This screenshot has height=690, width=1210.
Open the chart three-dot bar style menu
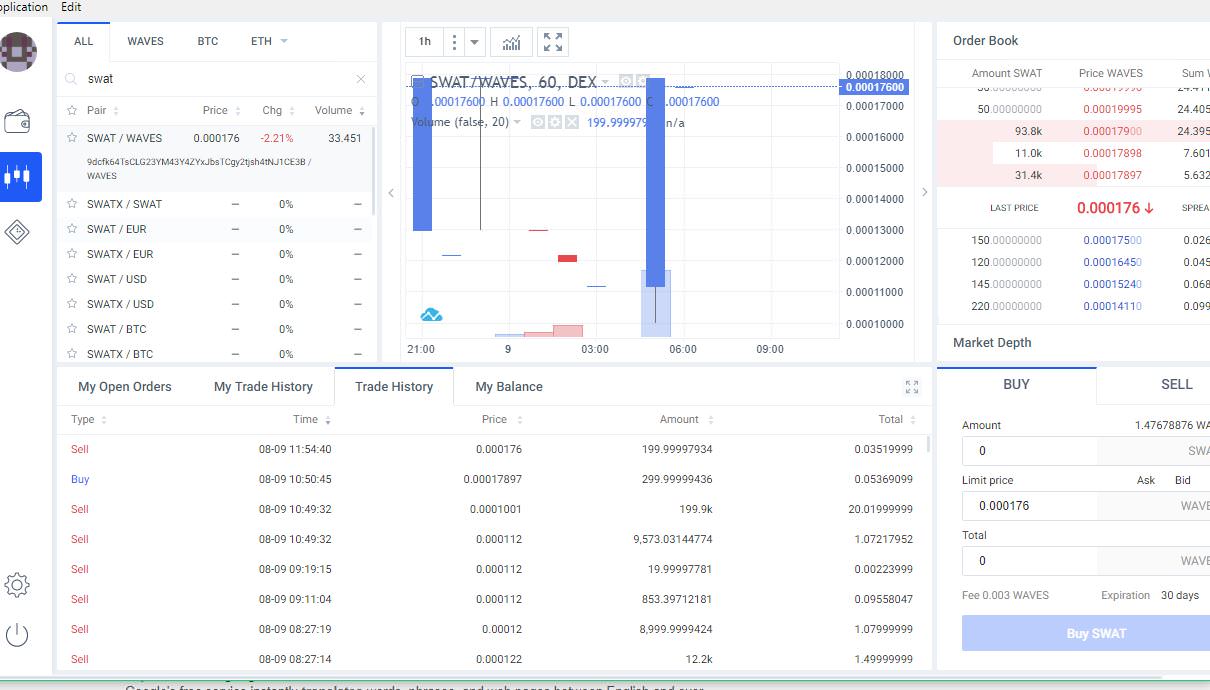pos(454,42)
